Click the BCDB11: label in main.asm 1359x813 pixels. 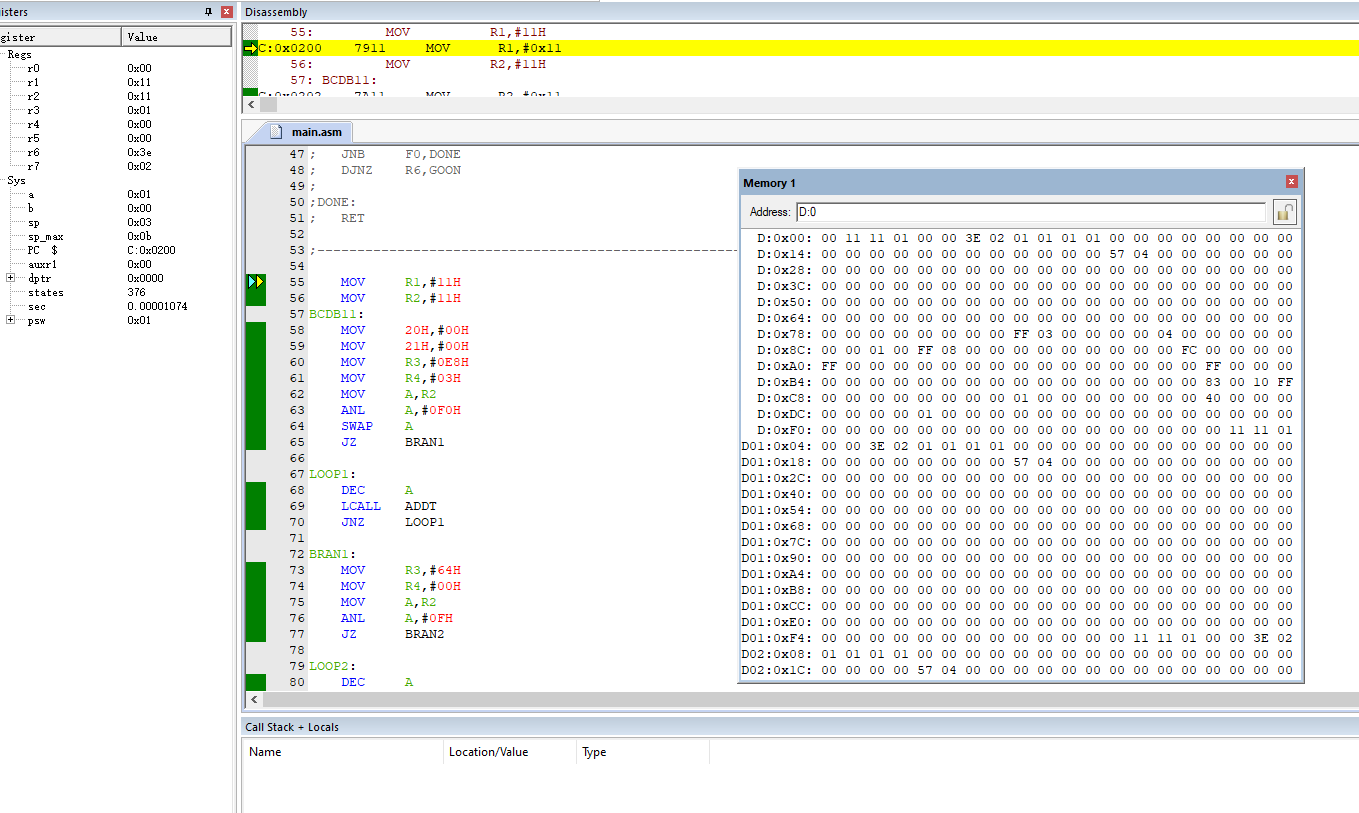336,314
